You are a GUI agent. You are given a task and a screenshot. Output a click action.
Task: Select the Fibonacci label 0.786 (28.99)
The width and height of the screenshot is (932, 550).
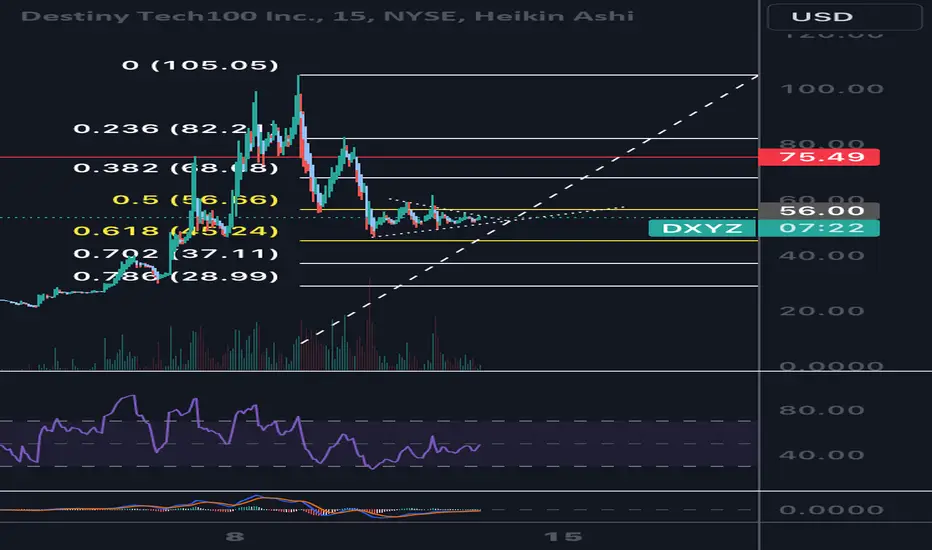[x=176, y=276]
